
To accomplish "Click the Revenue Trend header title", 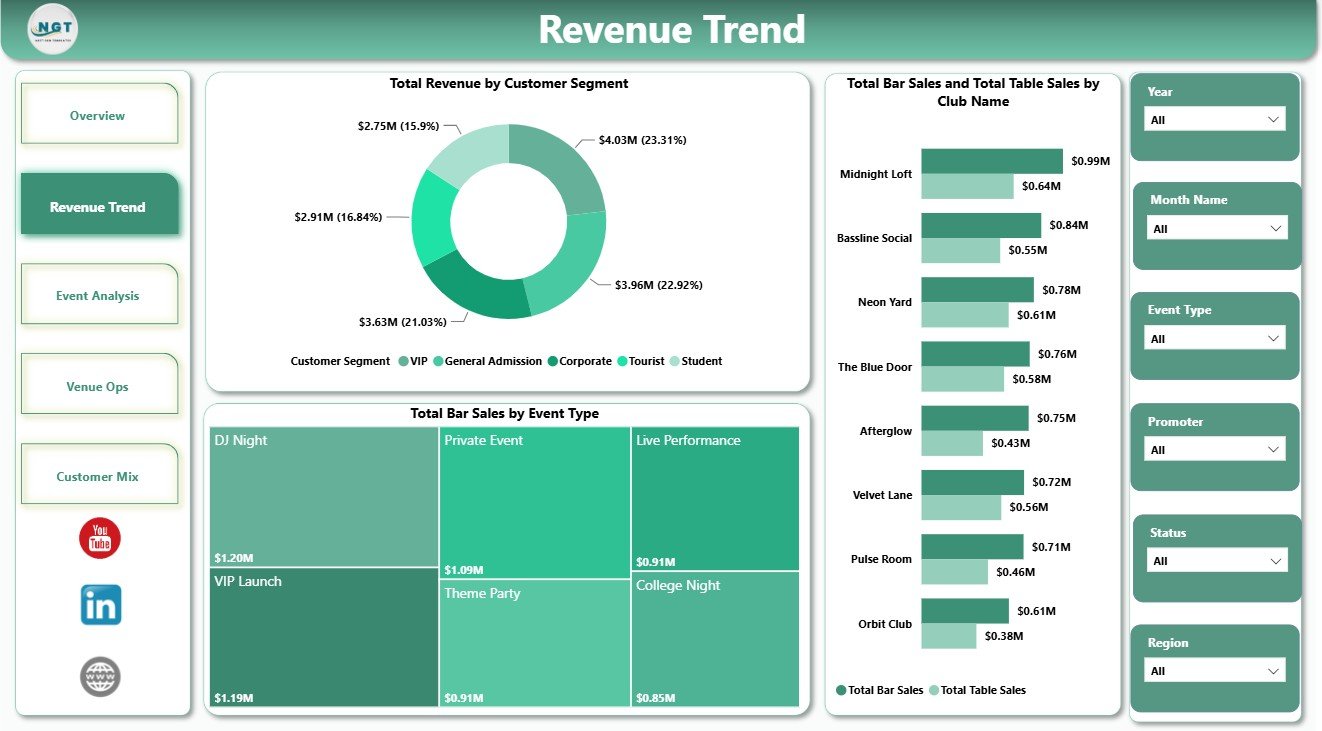I will (672, 30).
